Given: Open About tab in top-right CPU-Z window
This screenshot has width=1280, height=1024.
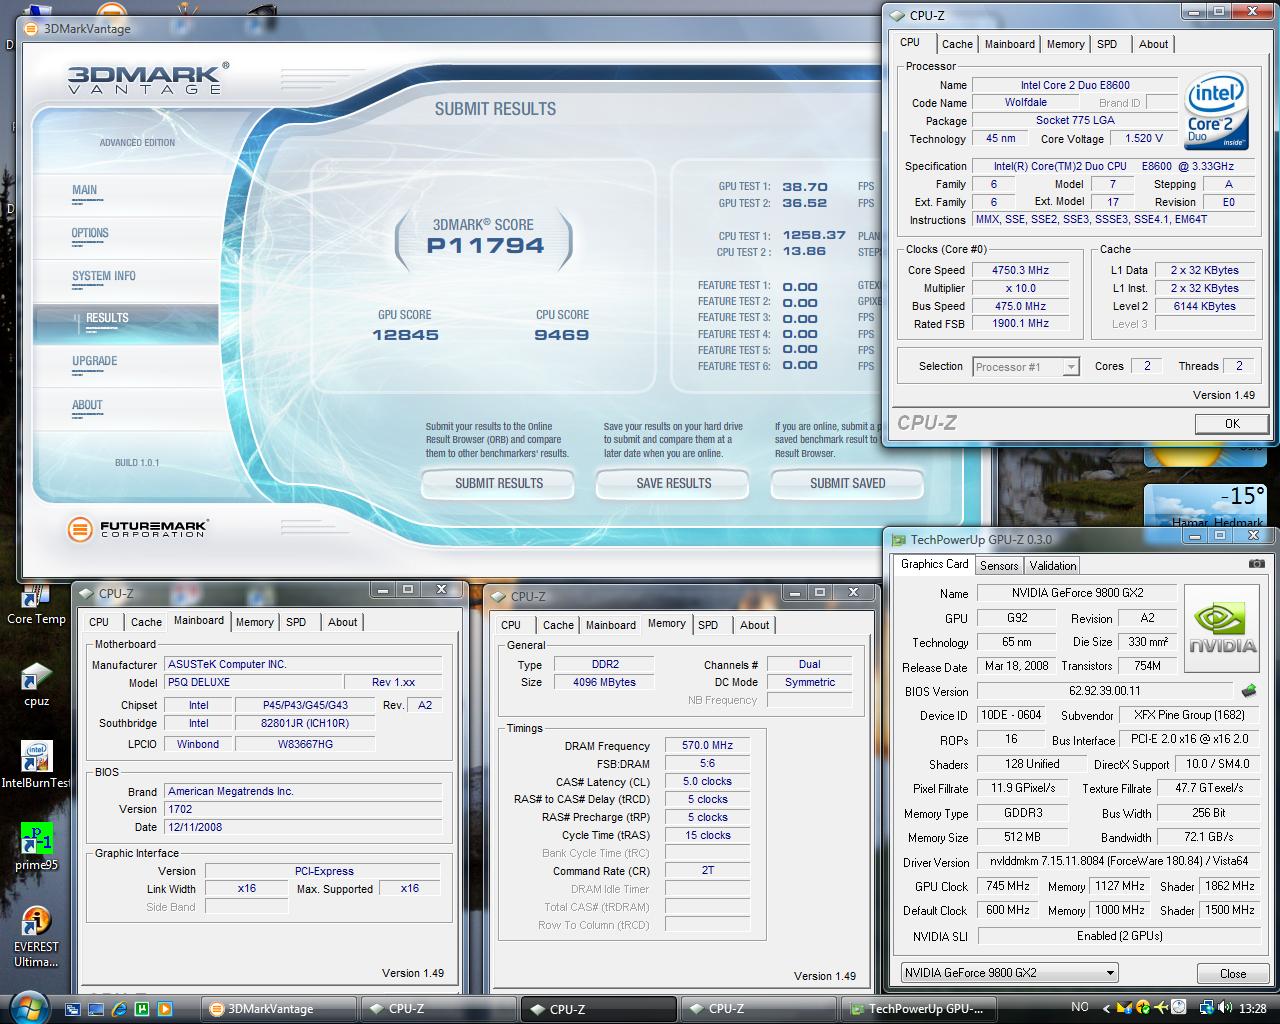Looking at the screenshot, I should tap(1153, 44).
